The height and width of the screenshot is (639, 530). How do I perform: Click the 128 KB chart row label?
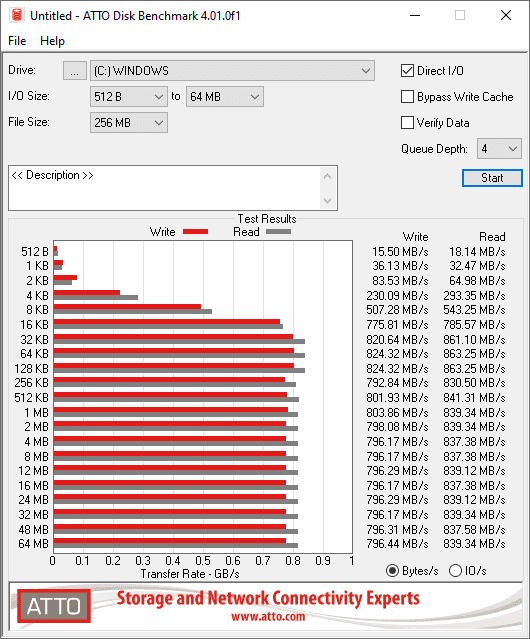coord(31,368)
